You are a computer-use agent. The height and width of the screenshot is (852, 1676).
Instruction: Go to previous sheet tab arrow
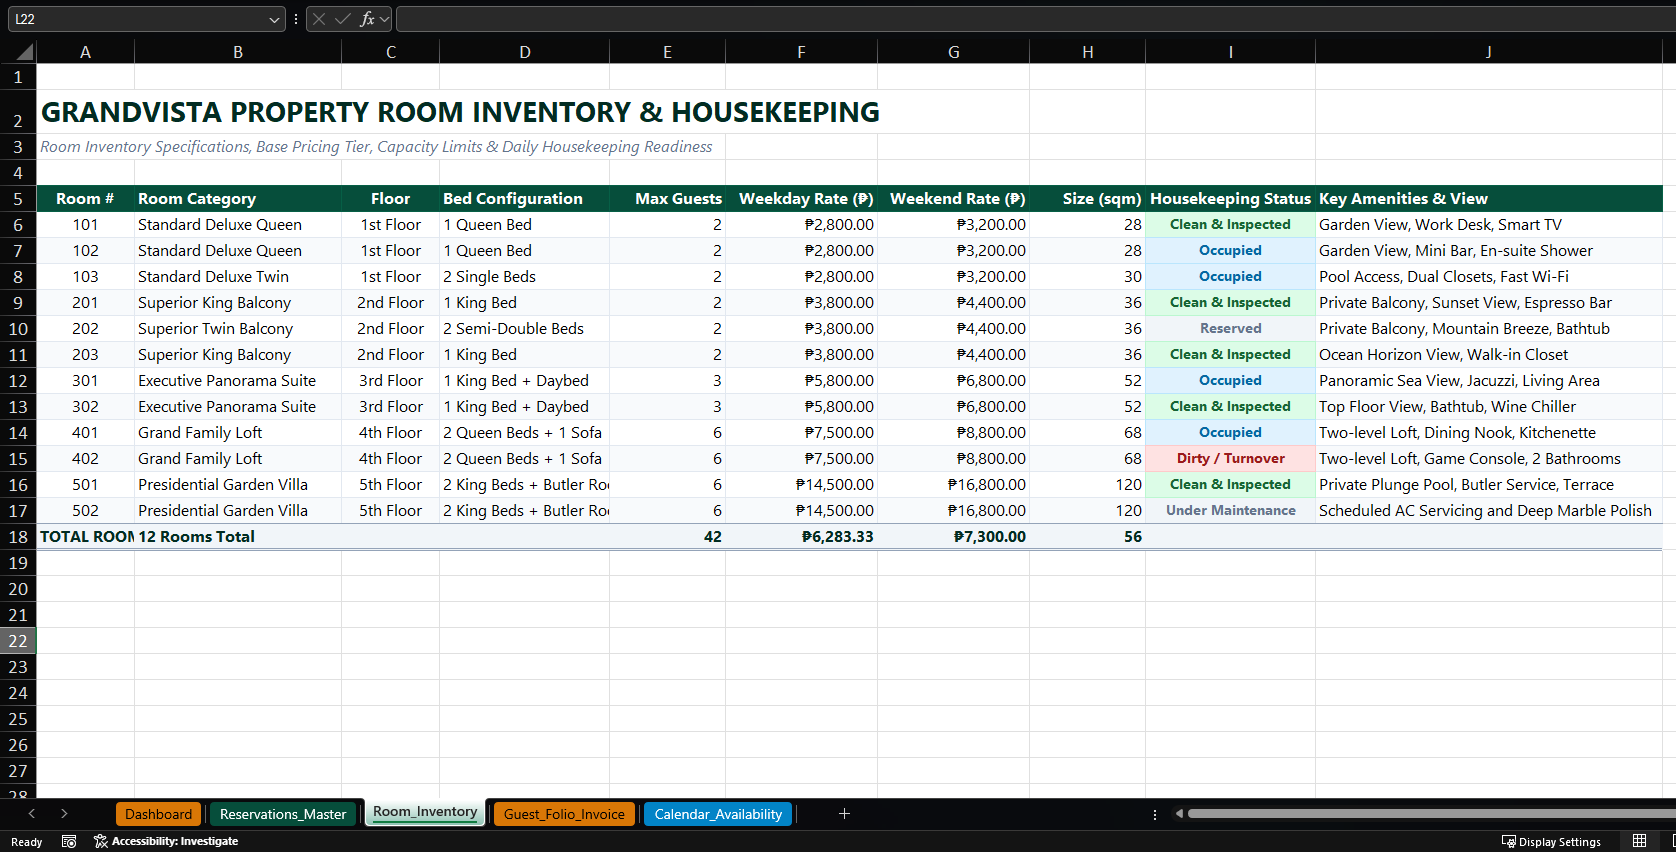click(x=32, y=814)
